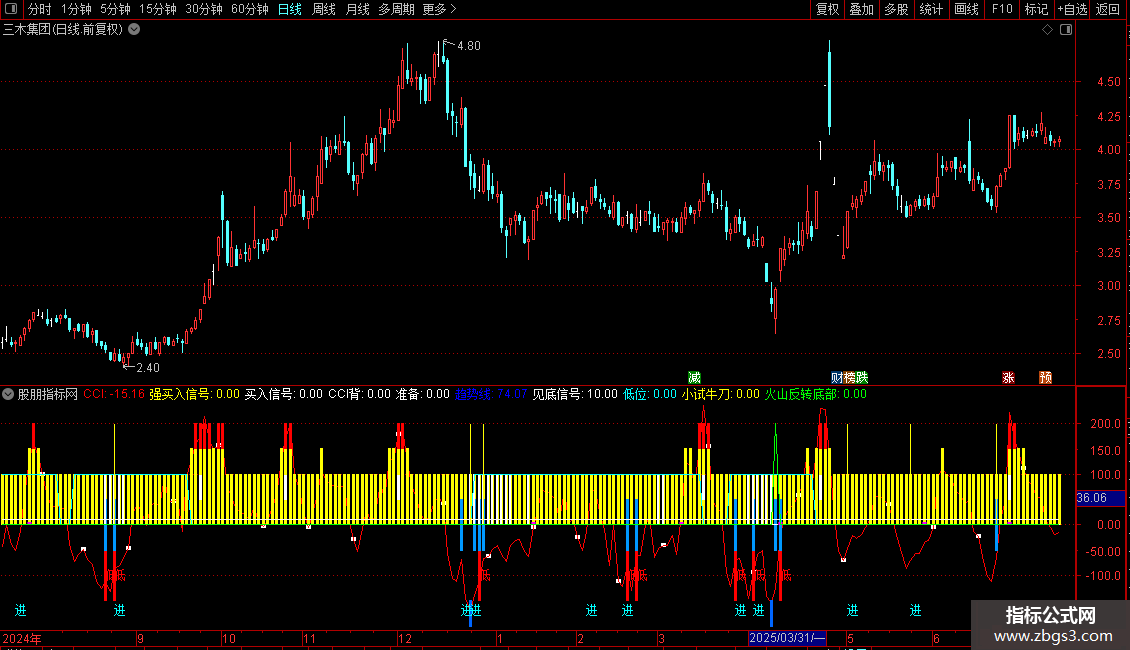Click the CCI背: 0.00 readout
Viewport: 1130px width, 650px height.
(360, 394)
